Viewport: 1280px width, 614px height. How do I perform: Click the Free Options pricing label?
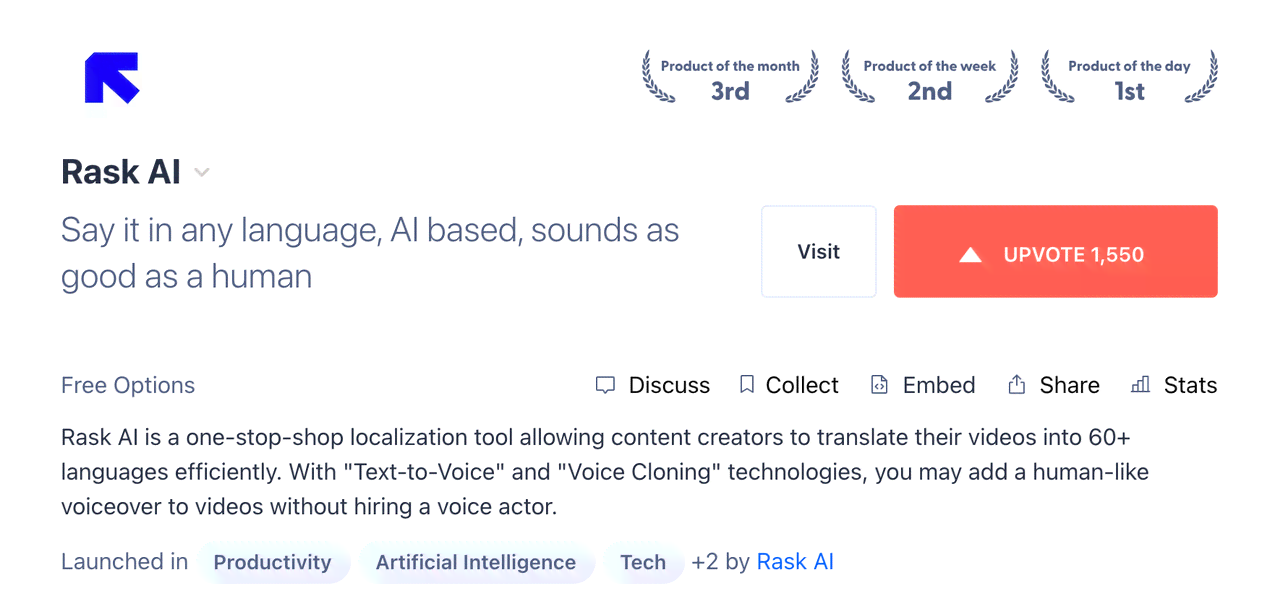coord(128,385)
